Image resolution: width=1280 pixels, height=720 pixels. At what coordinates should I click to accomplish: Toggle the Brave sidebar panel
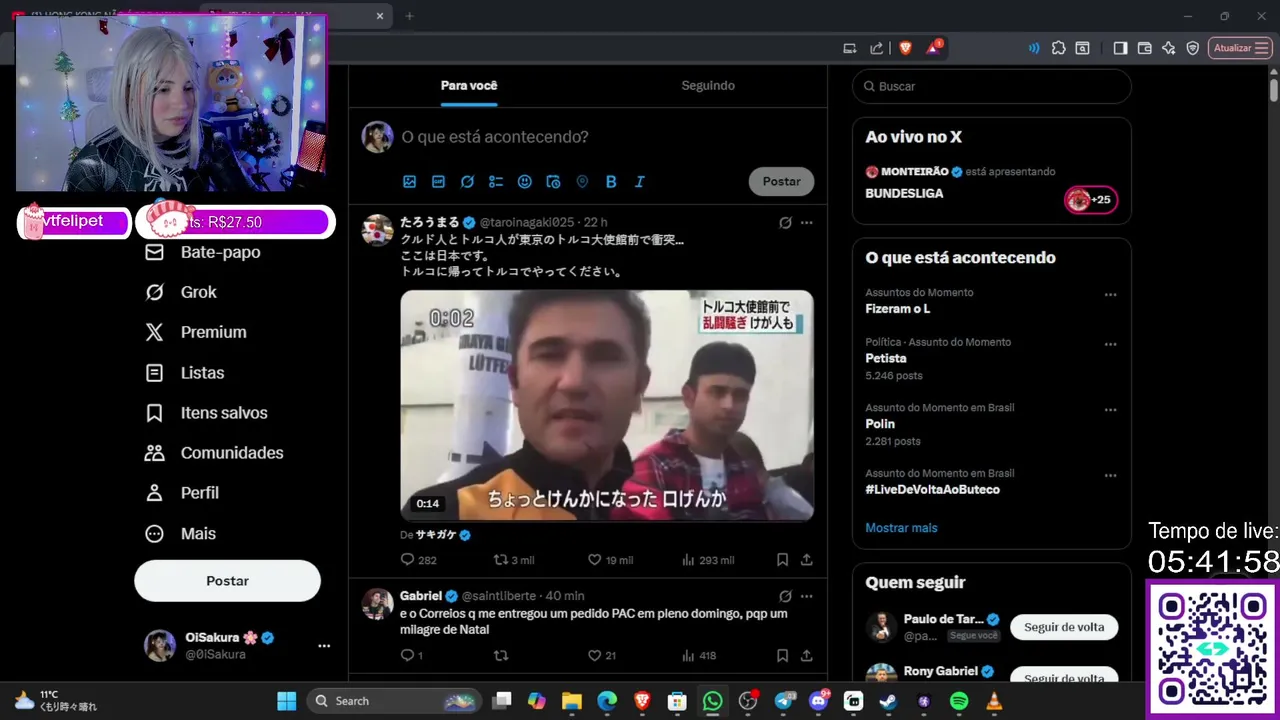tap(1120, 48)
